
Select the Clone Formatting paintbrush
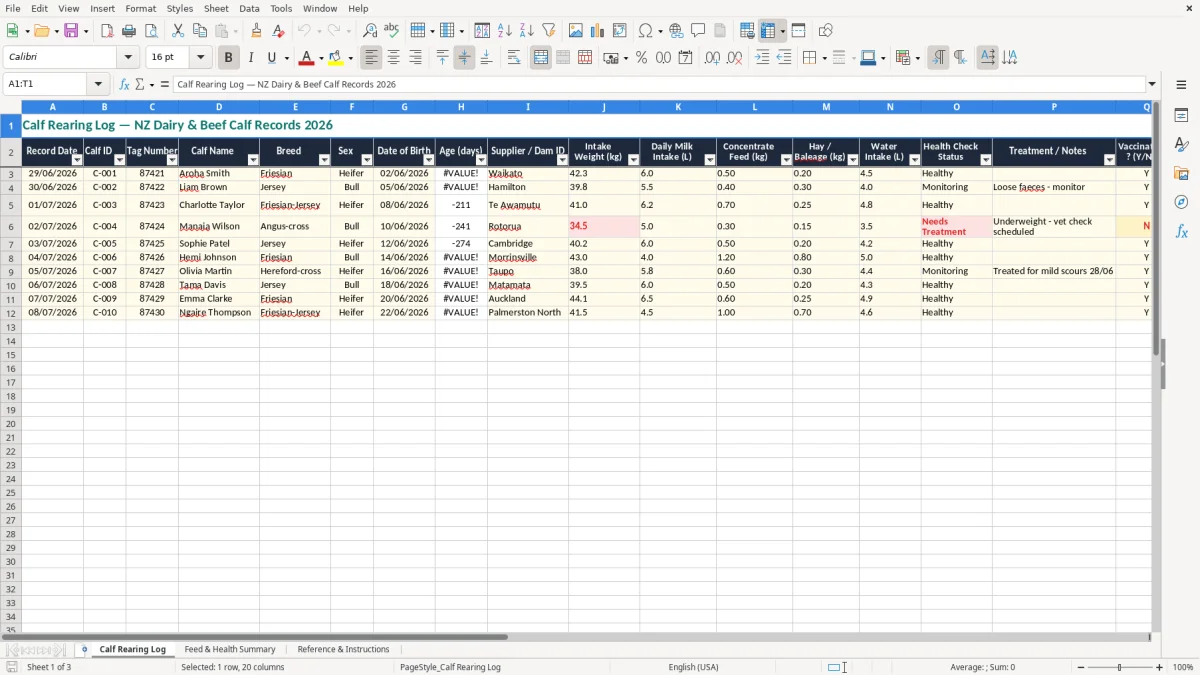pyautogui.click(x=257, y=31)
